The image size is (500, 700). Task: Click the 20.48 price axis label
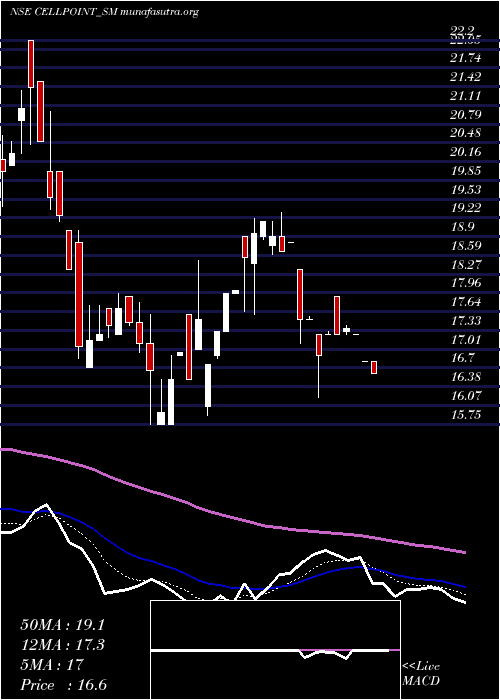466,133
